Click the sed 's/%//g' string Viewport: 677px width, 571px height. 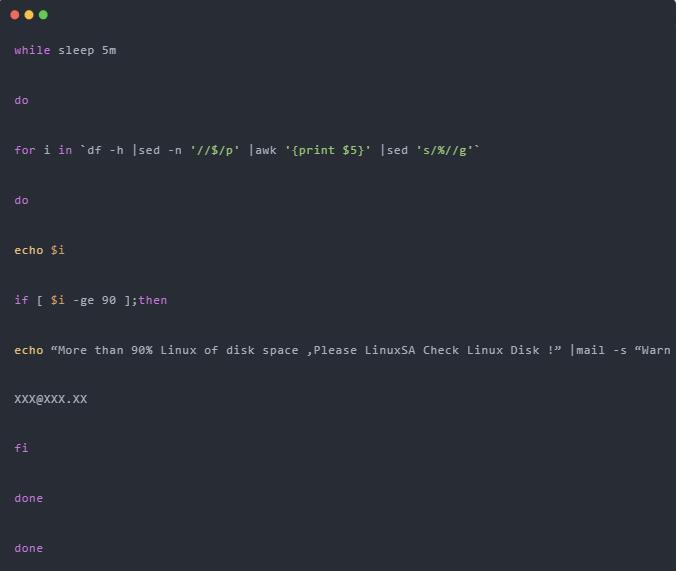coord(444,150)
